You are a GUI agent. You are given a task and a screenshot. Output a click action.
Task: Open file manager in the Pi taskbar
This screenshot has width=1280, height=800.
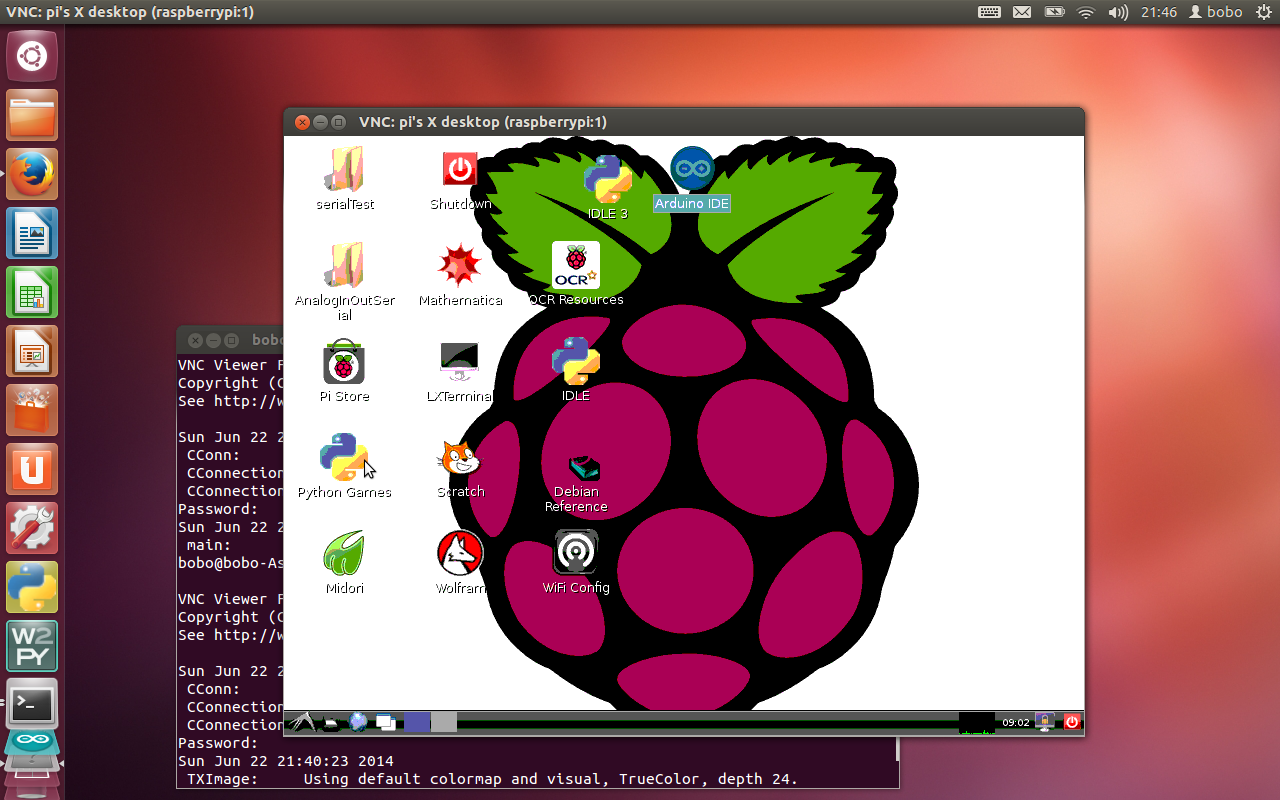pos(329,721)
